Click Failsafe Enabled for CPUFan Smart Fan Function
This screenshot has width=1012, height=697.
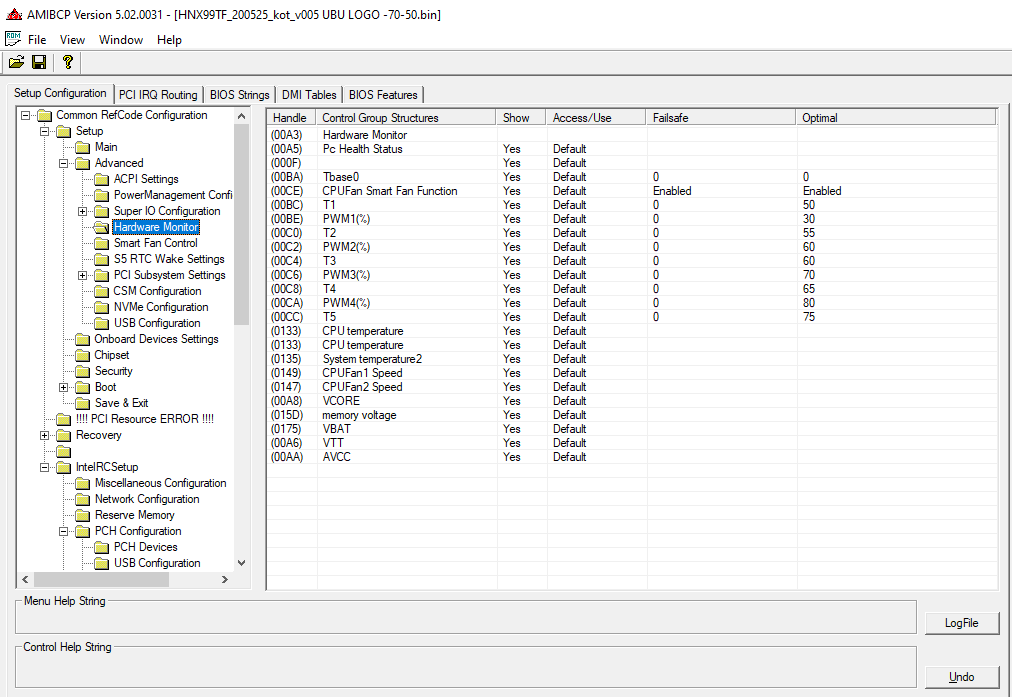pyautogui.click(x=672, y=191)
